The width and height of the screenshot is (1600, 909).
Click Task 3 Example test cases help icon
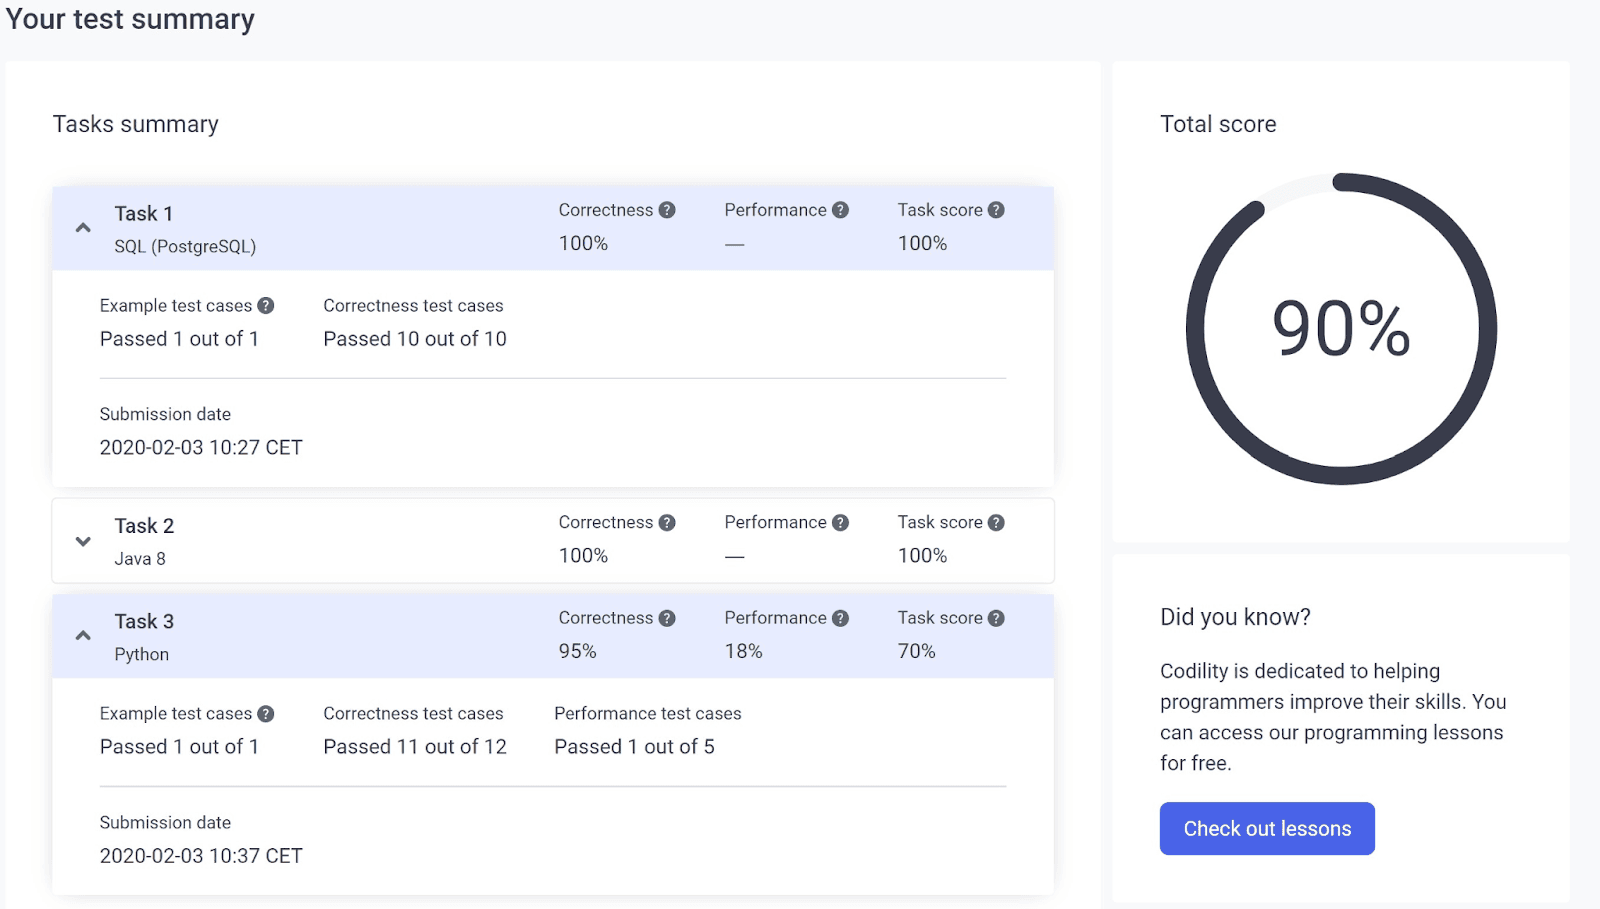(x=265, y=714)
